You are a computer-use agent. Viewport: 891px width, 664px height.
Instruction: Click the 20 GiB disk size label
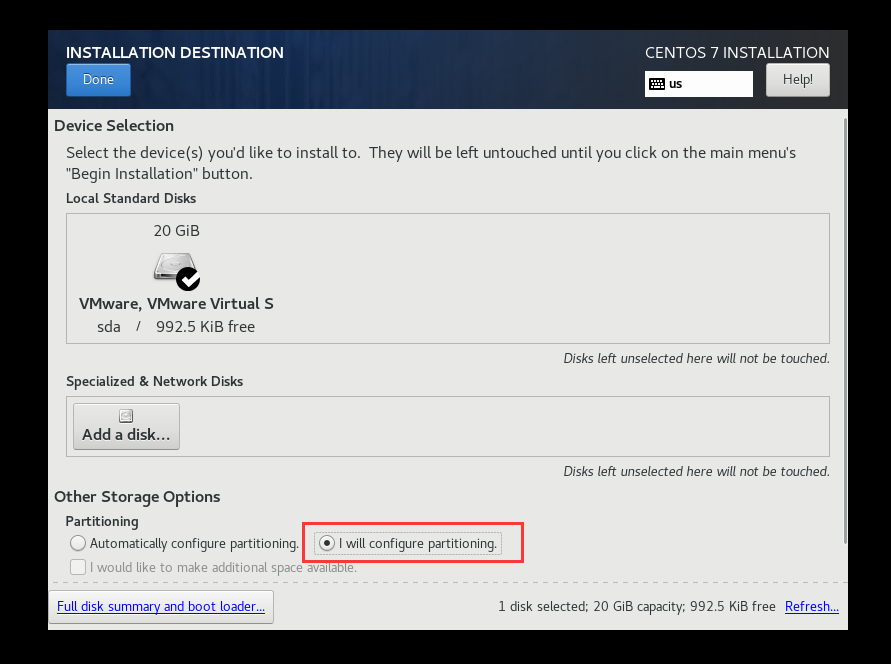click(177, 231)
